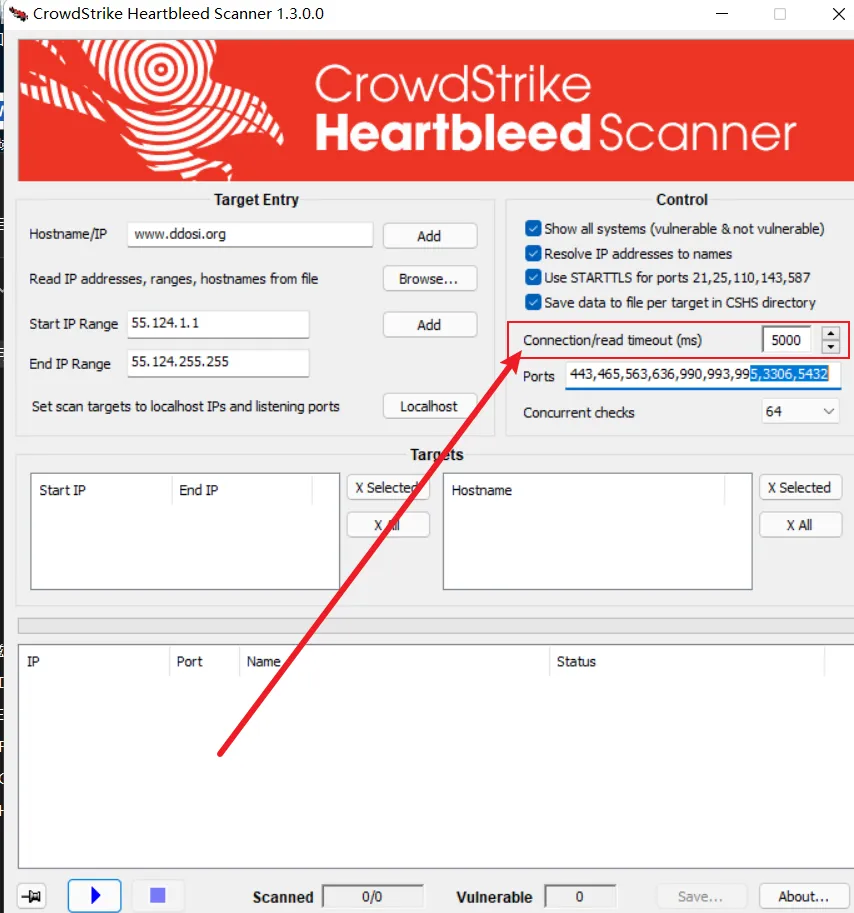Click the Hostname/IP Add button
854x913 pixels.
430,236
